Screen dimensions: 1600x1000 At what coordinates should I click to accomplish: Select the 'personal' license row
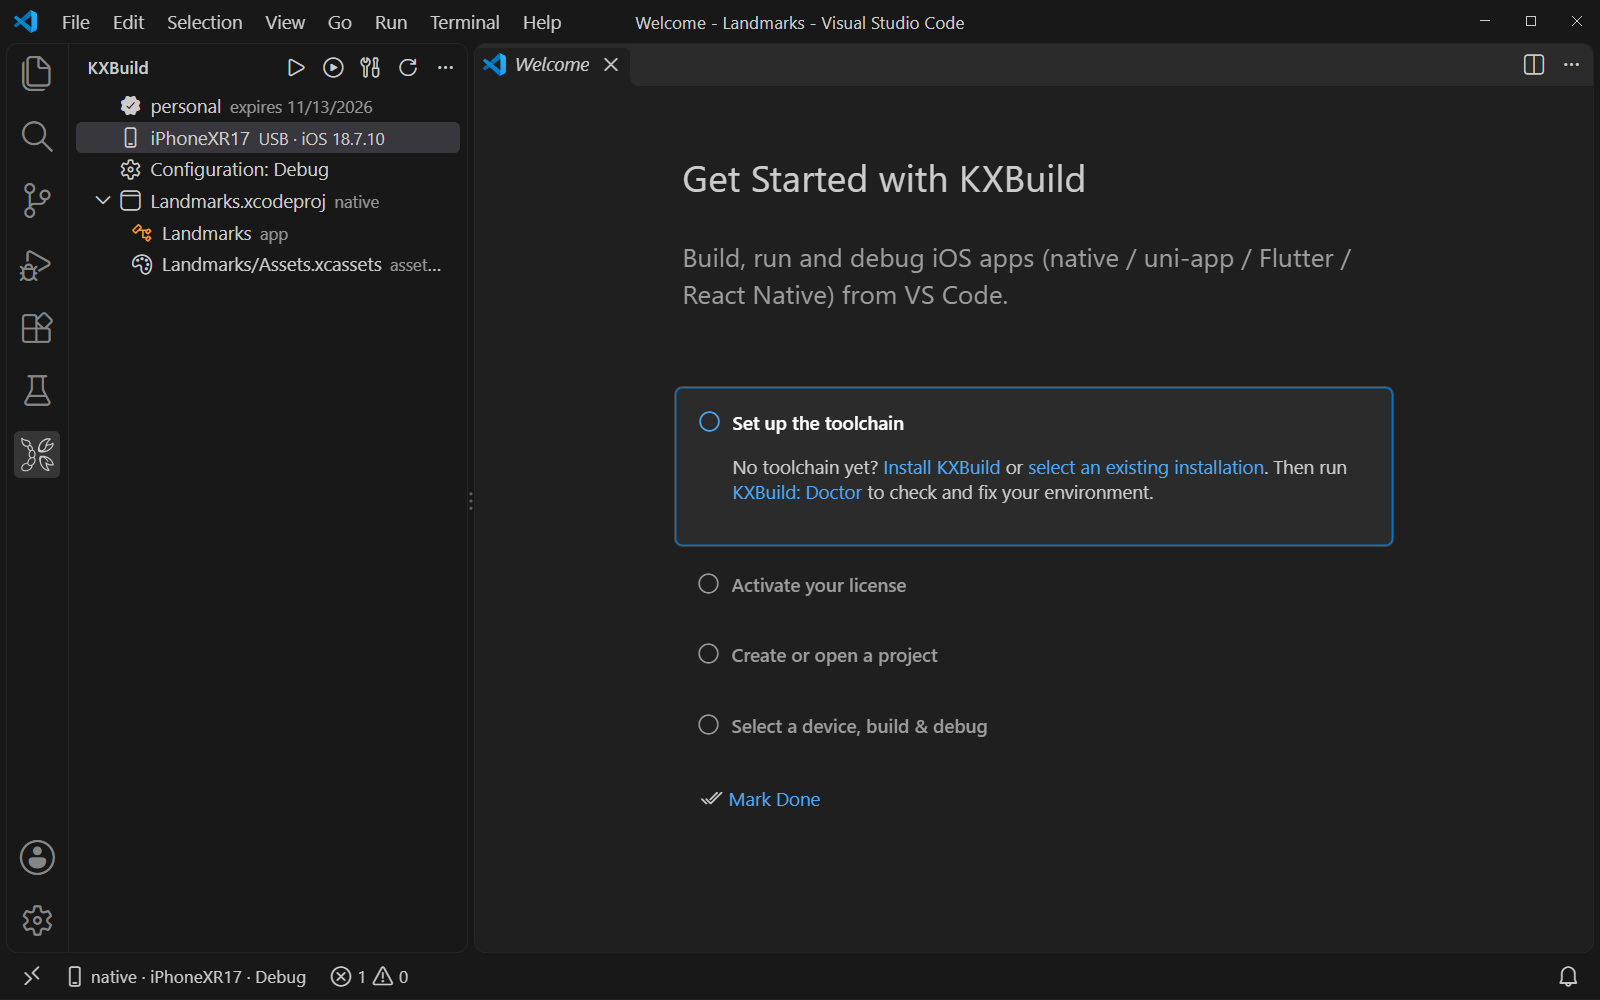[268, 106]
